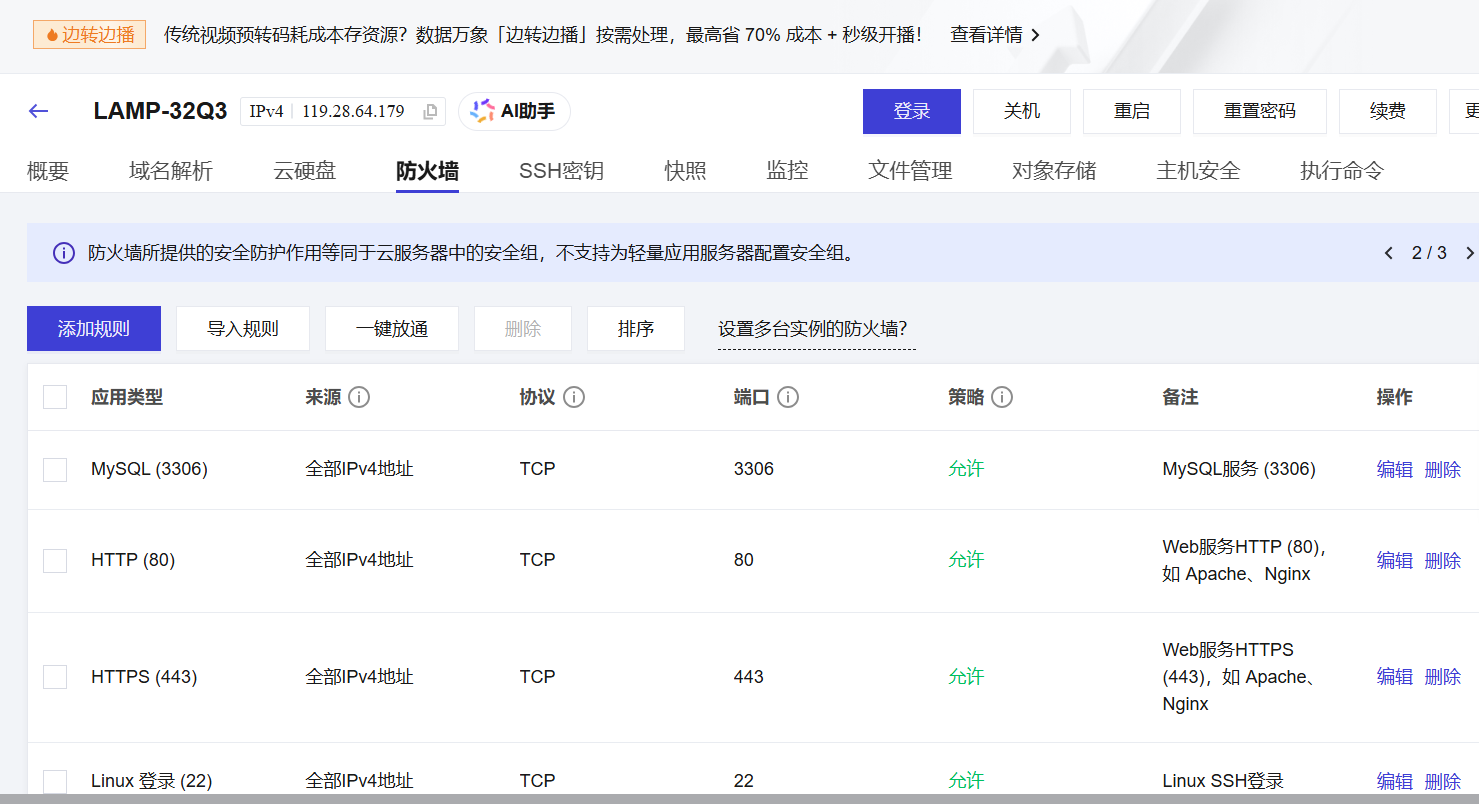The width and height of the screenshot is (1479, 804).
Task: Click the back arrow beside LAMP-32Q3
Action: pyautogui.click(x=37, y=111)
